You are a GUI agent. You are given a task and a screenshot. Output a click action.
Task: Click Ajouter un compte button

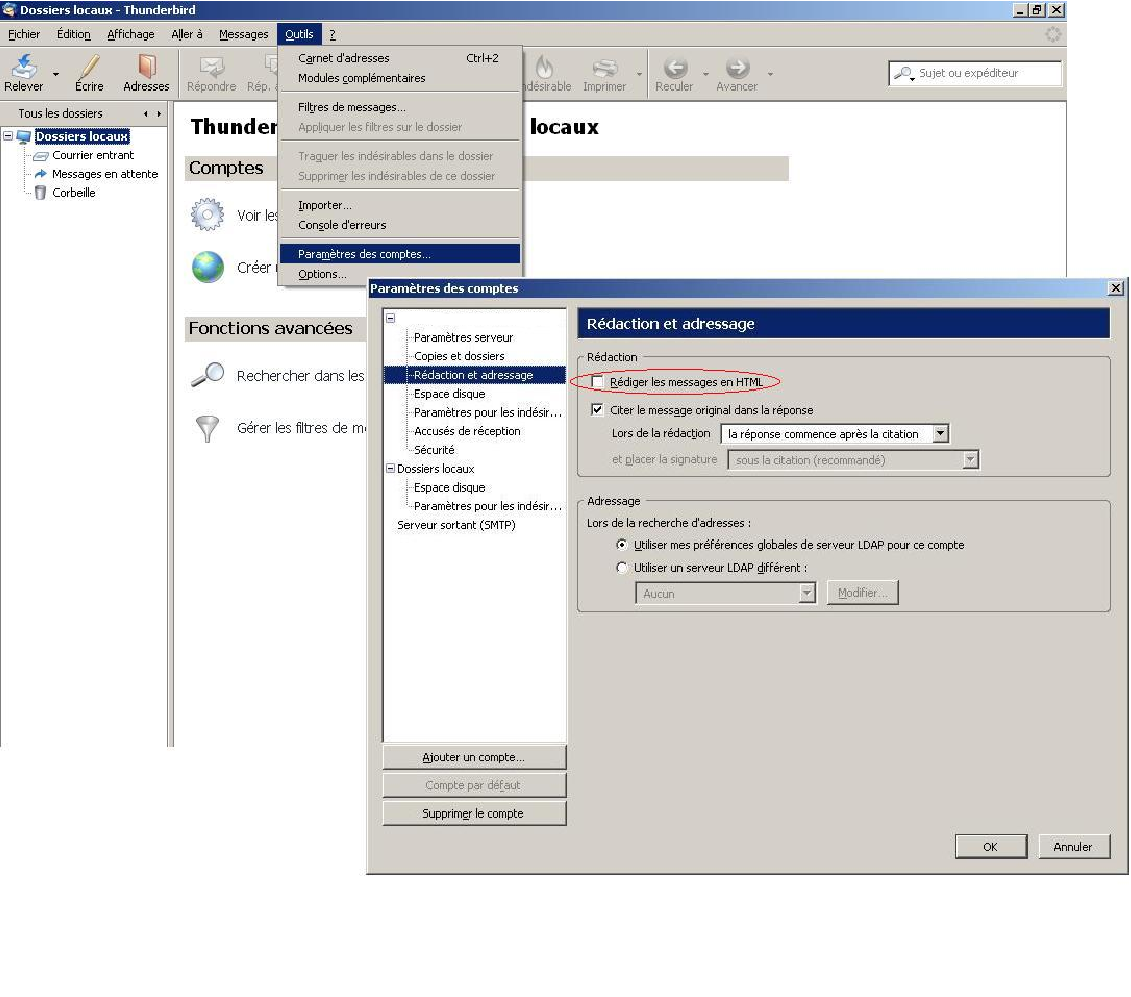point(474,757)
